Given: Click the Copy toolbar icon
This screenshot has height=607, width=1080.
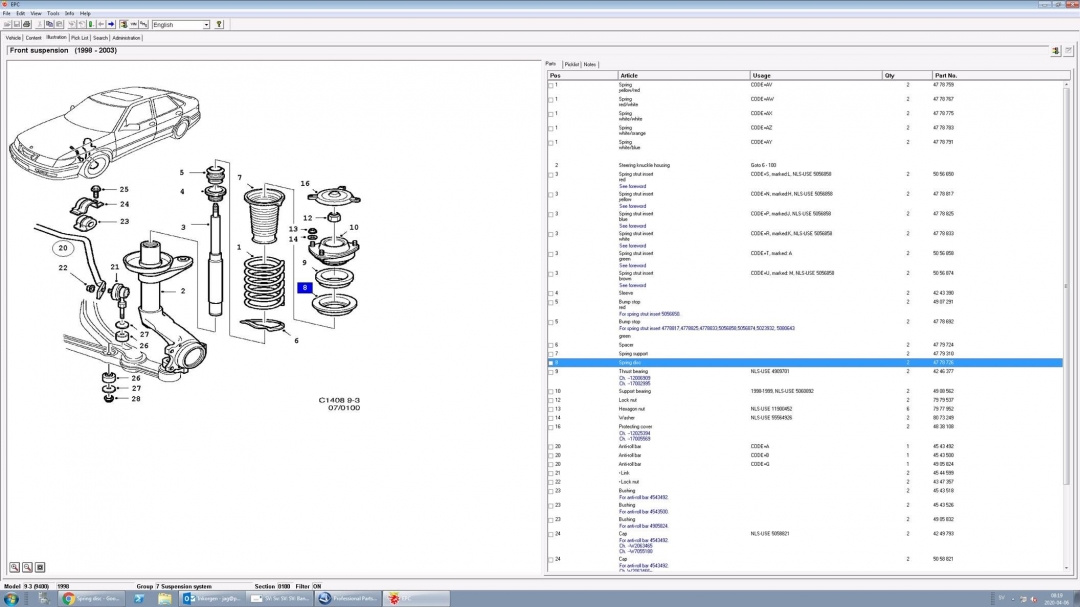Looking at the screenshot, I should (50, 24).
